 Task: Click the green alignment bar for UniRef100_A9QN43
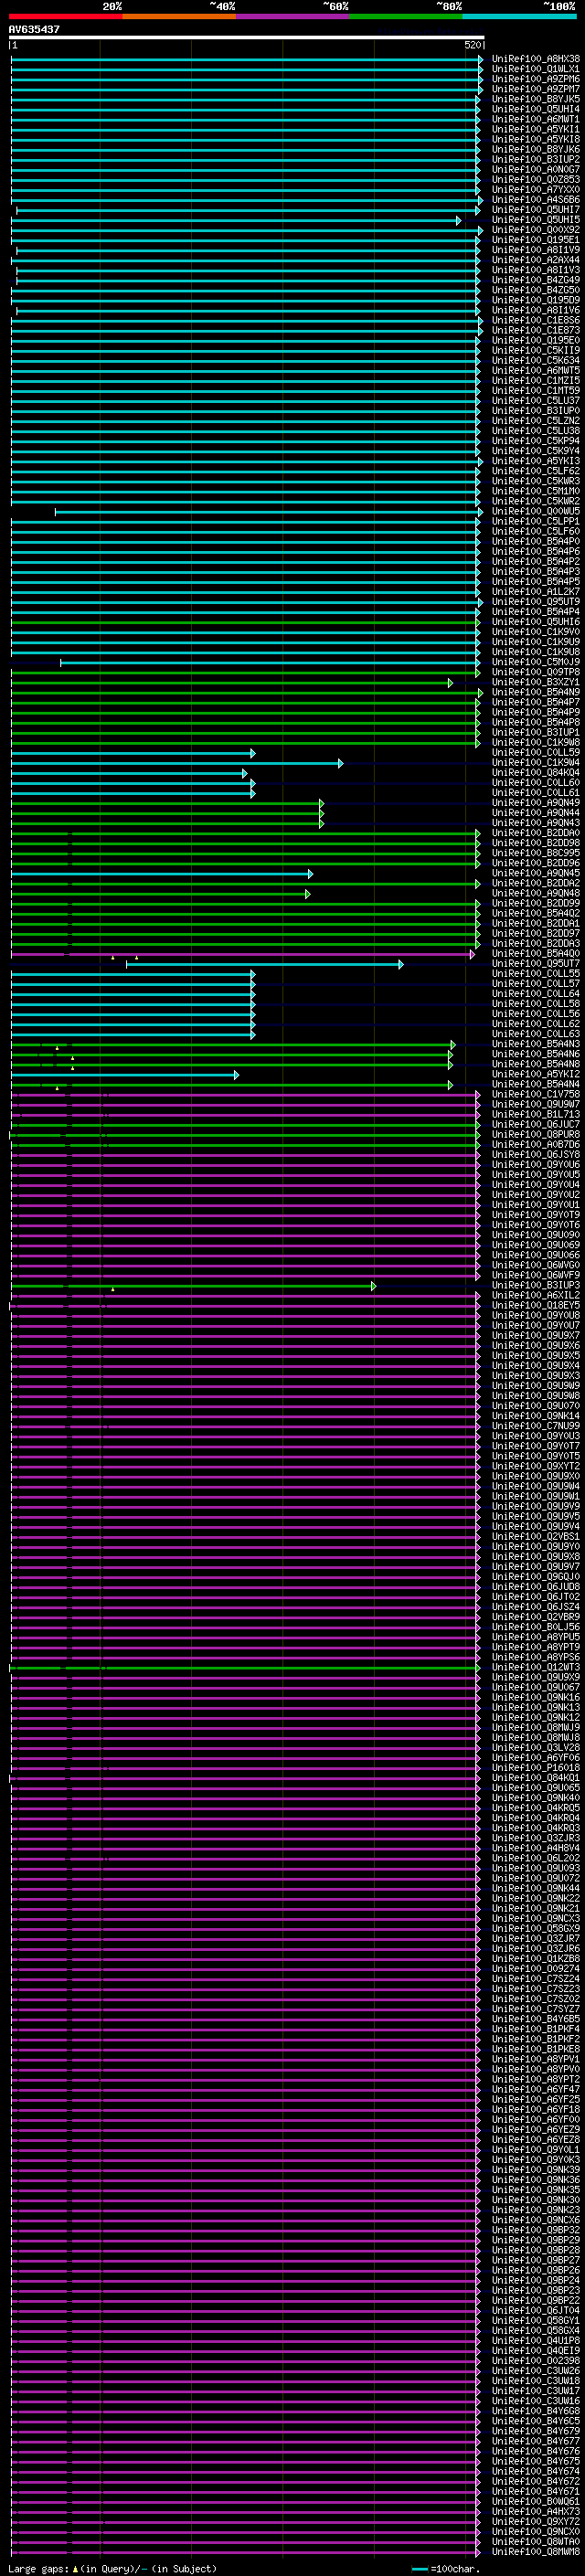coord(167,823)
